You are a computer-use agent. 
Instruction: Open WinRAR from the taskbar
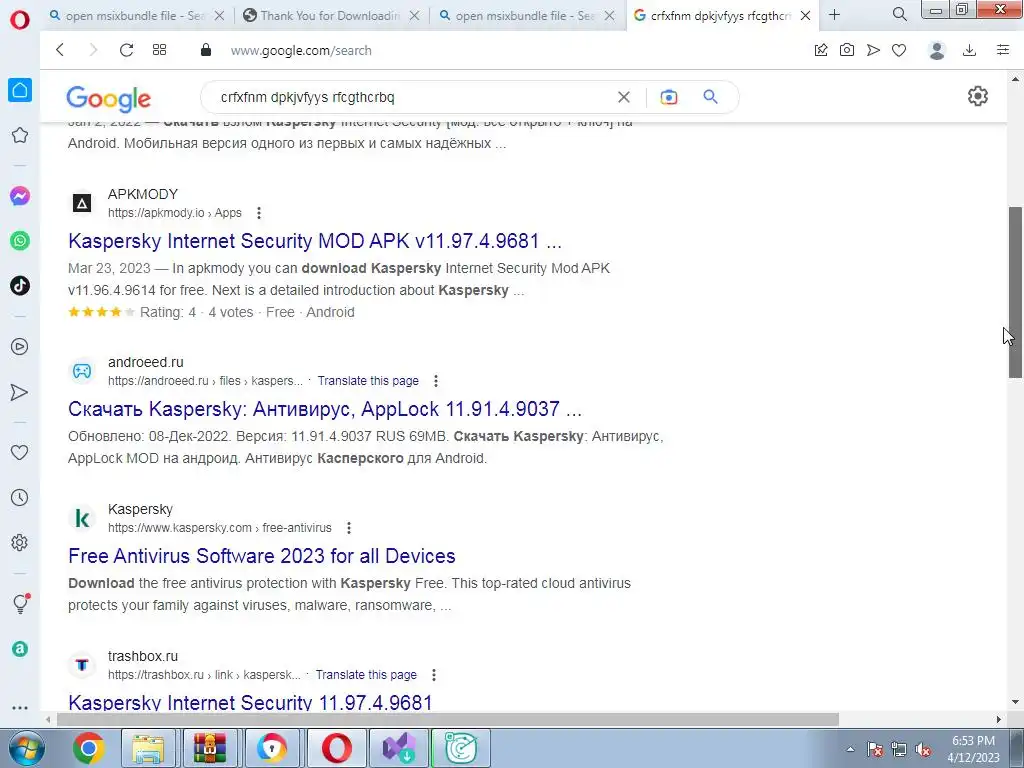[x=210, y=749]
